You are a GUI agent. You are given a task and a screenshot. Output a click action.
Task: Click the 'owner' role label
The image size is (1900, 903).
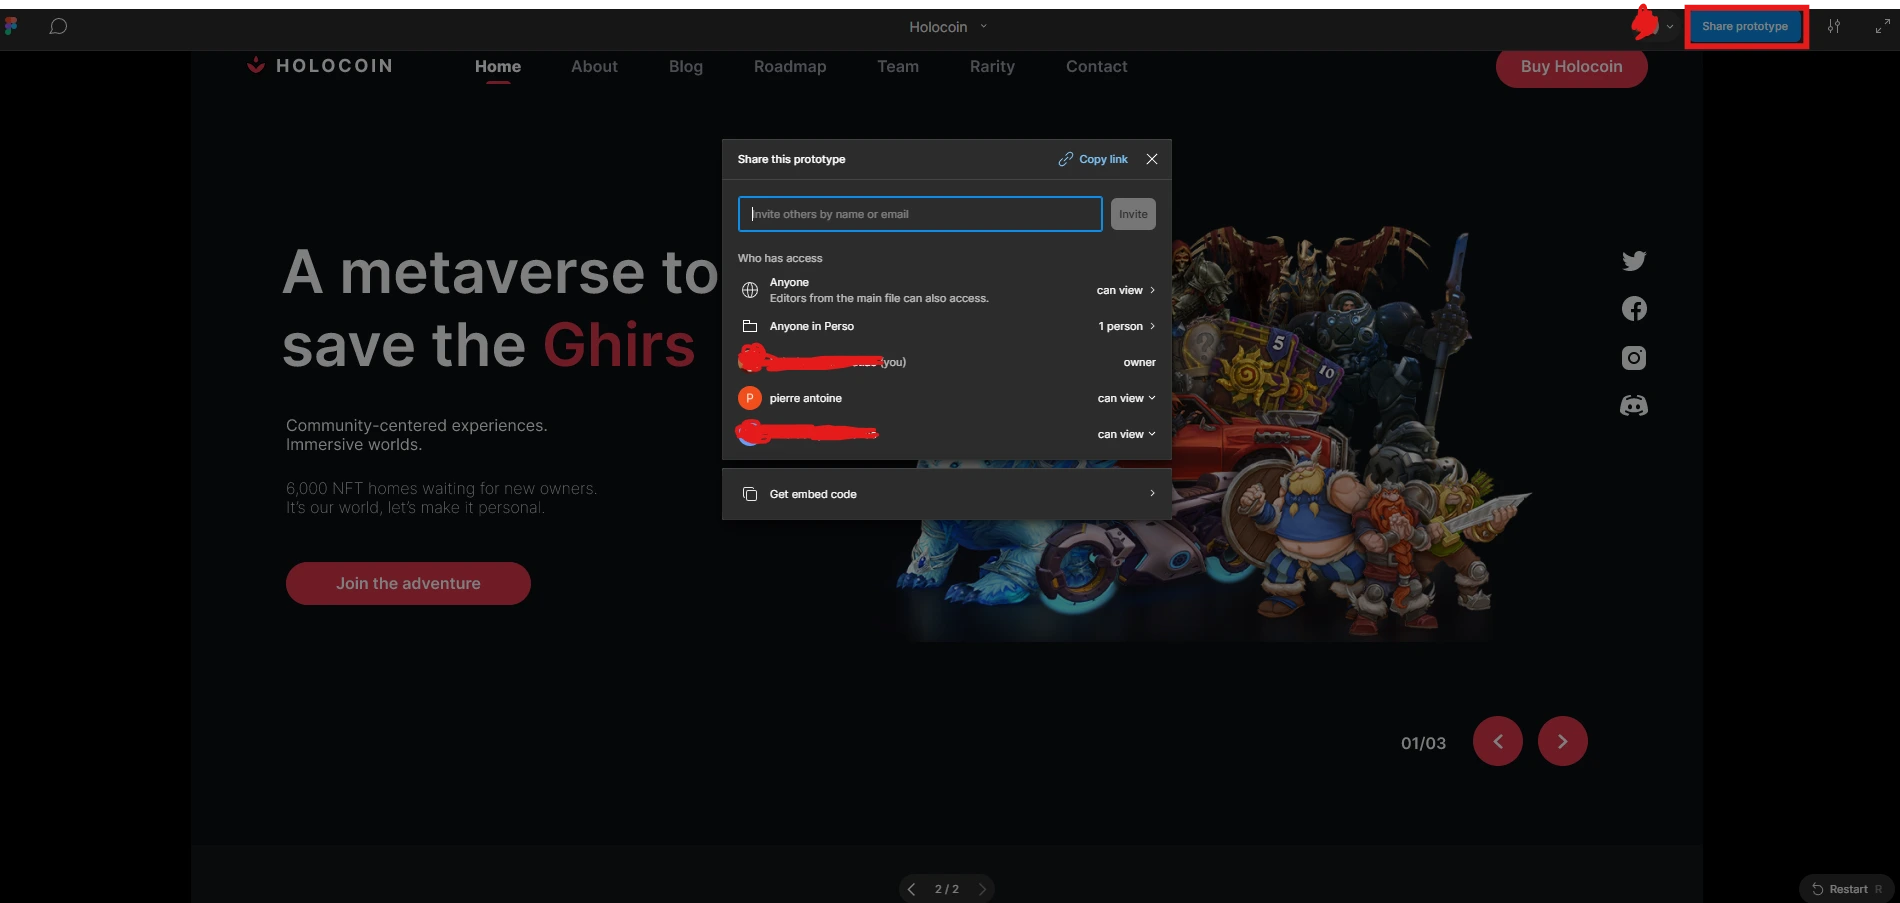tap(1139, 362)
